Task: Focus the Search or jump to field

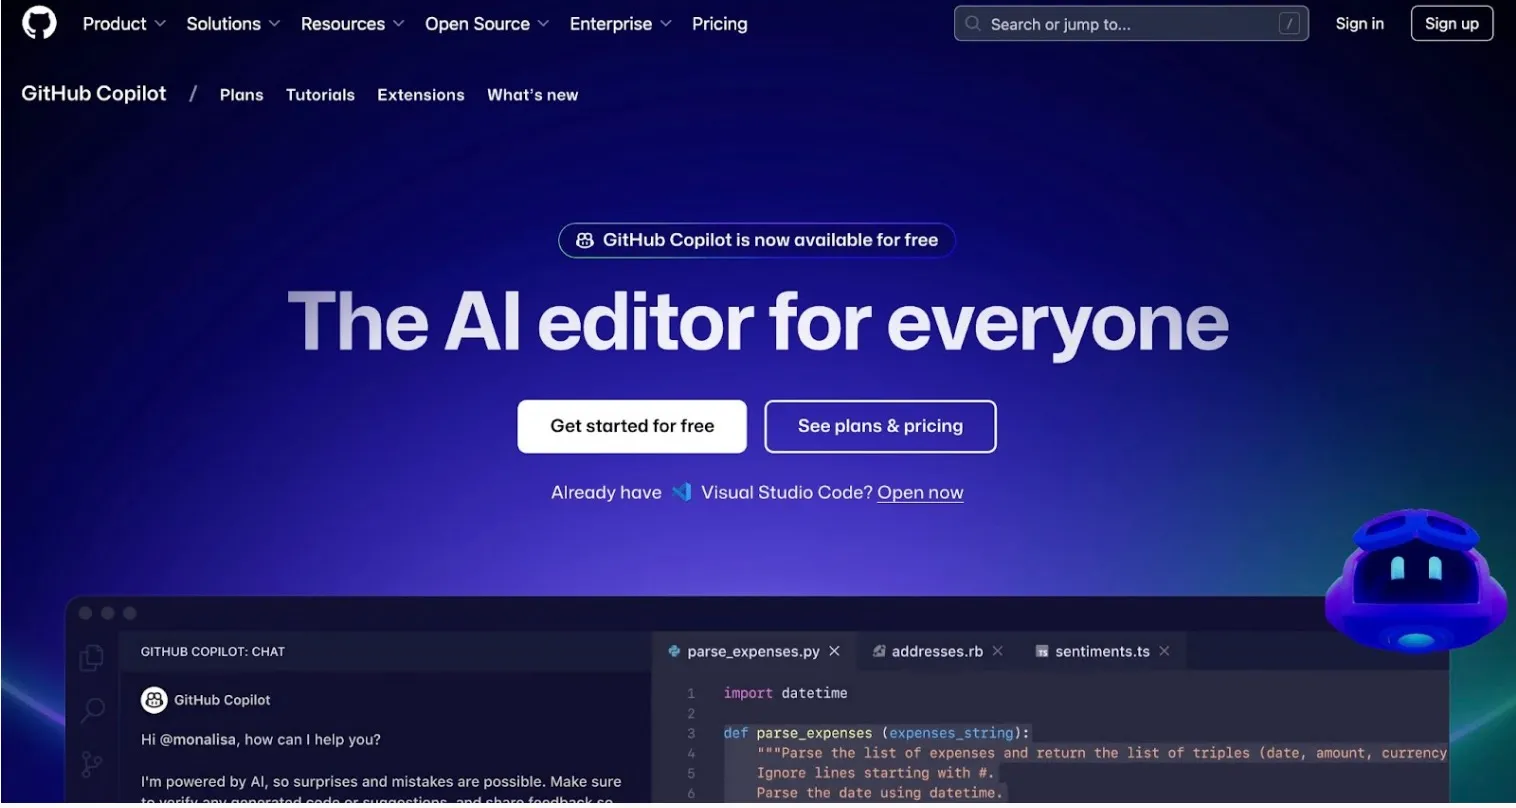Action: point(1131,24)
